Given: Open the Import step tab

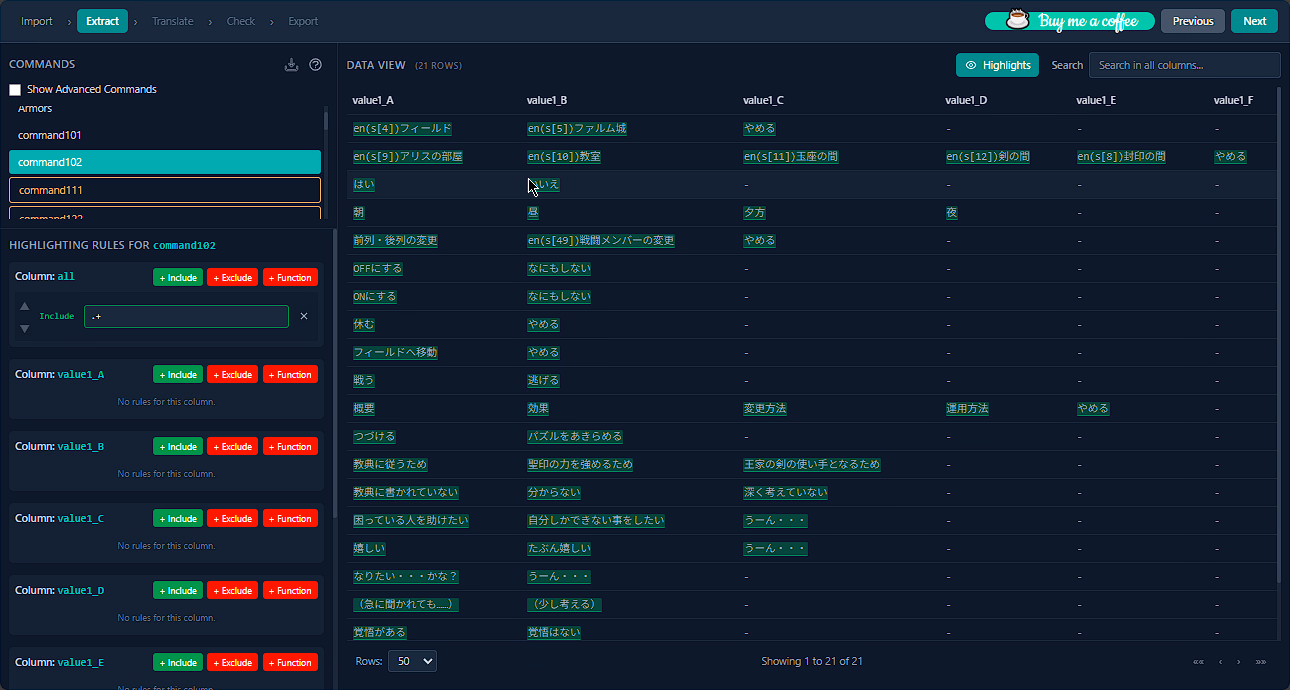Looking at the screenshot, I should click(x=37, y=21).
